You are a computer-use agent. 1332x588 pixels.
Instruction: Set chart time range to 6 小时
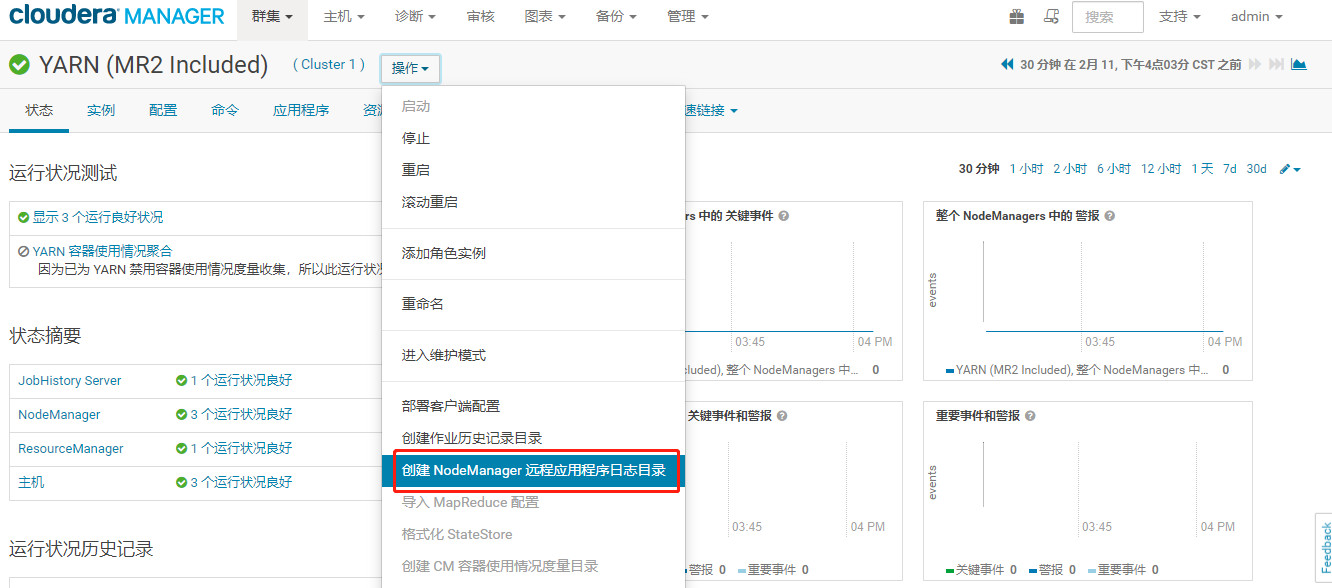tap(1113, 169)
